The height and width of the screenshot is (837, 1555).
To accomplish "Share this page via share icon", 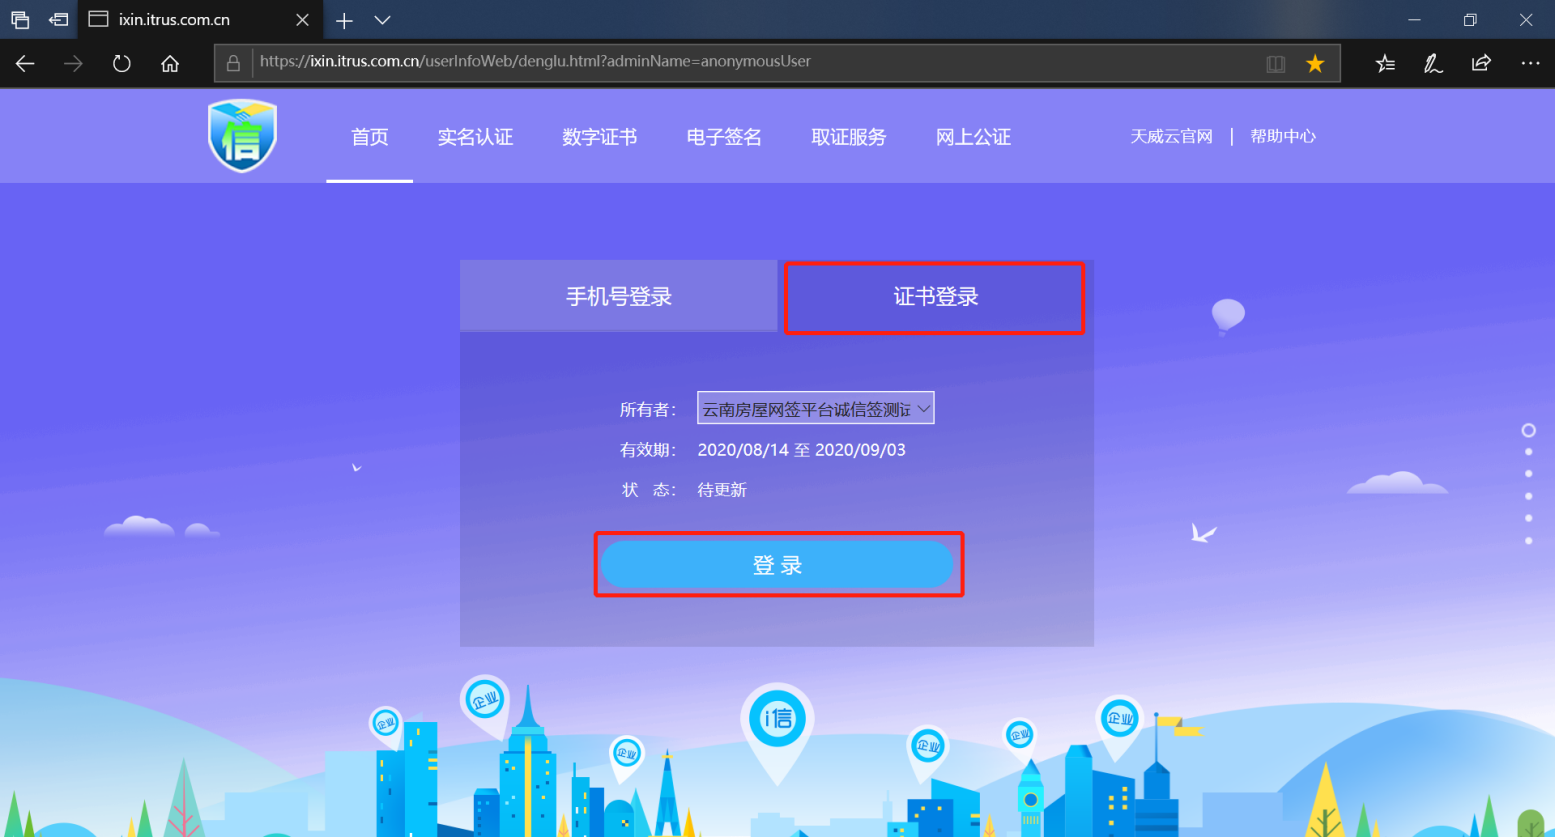I will [x=1481, y=64].
